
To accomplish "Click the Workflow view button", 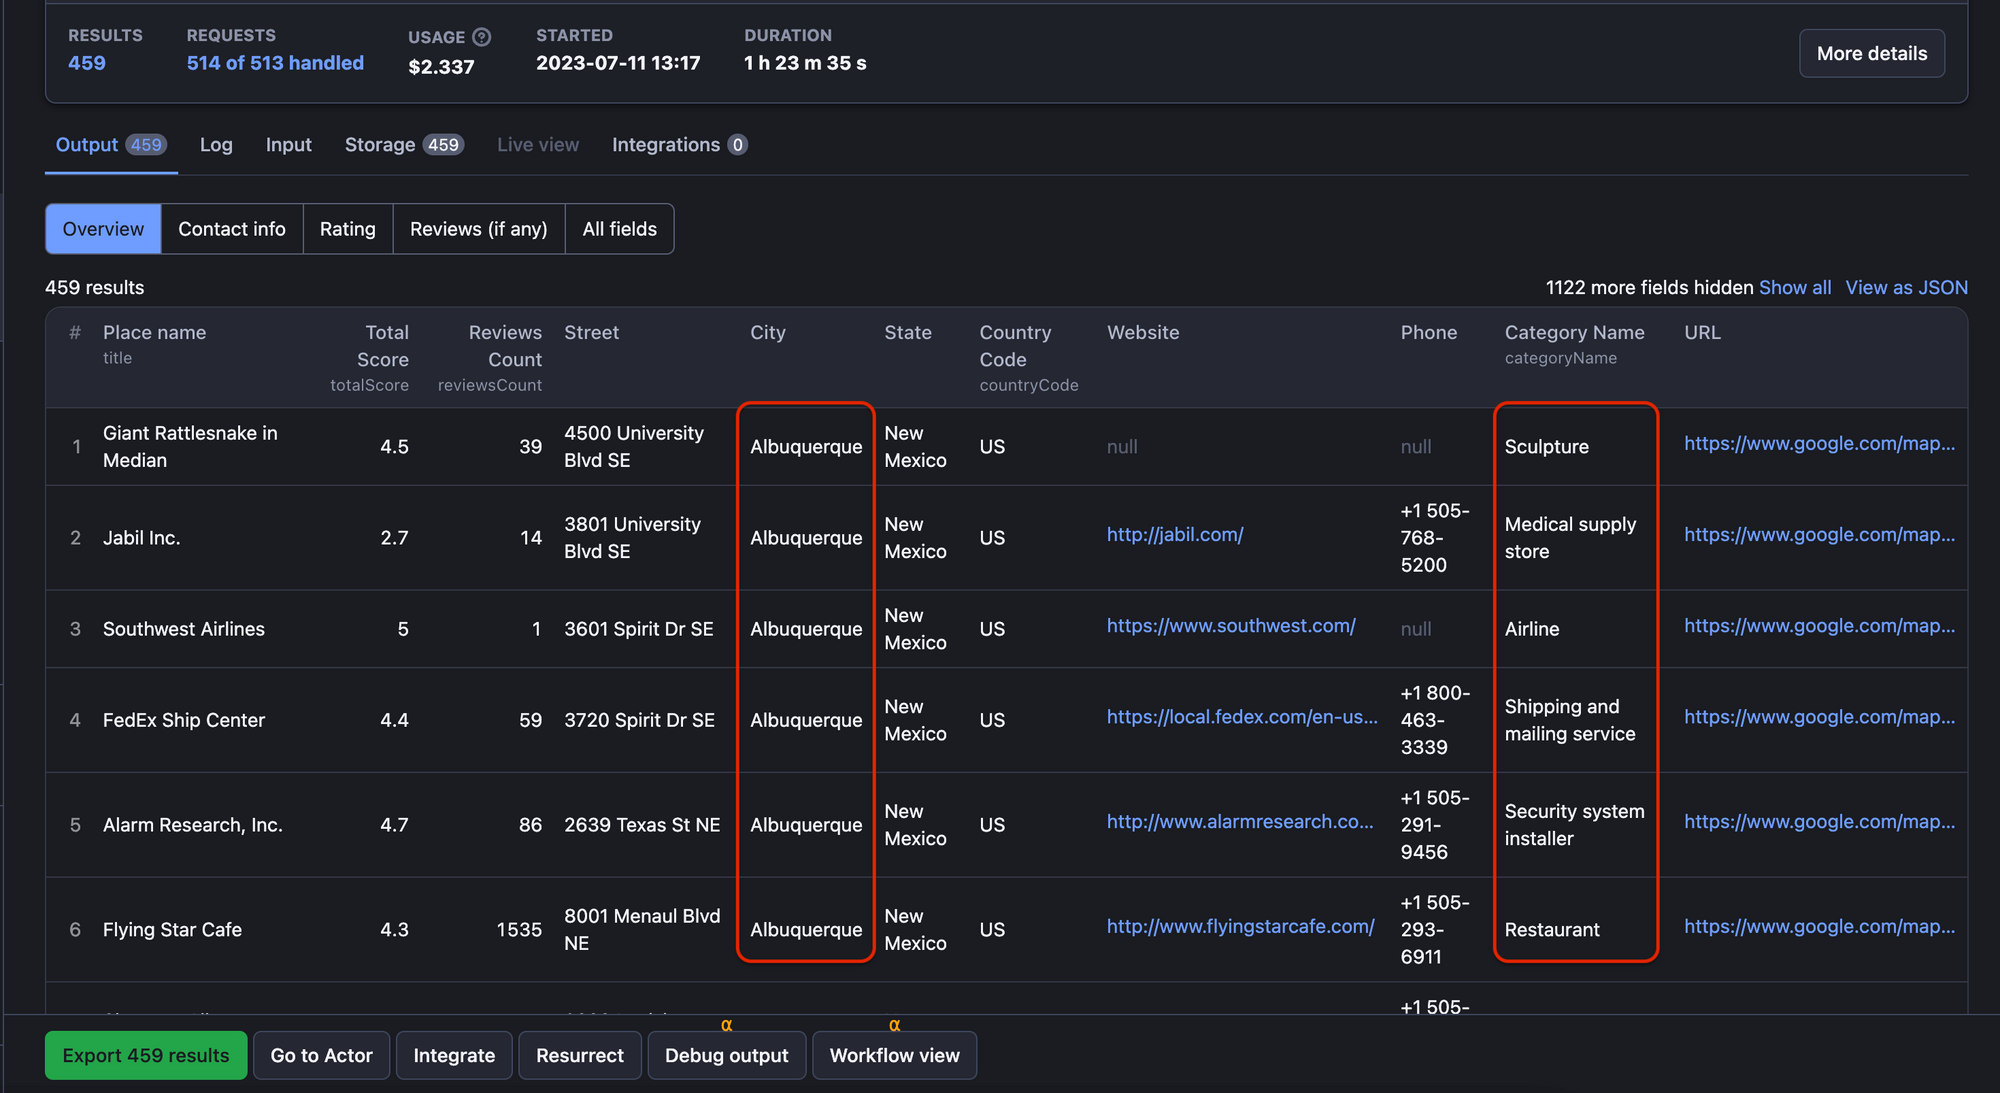I will (895, 1056).
